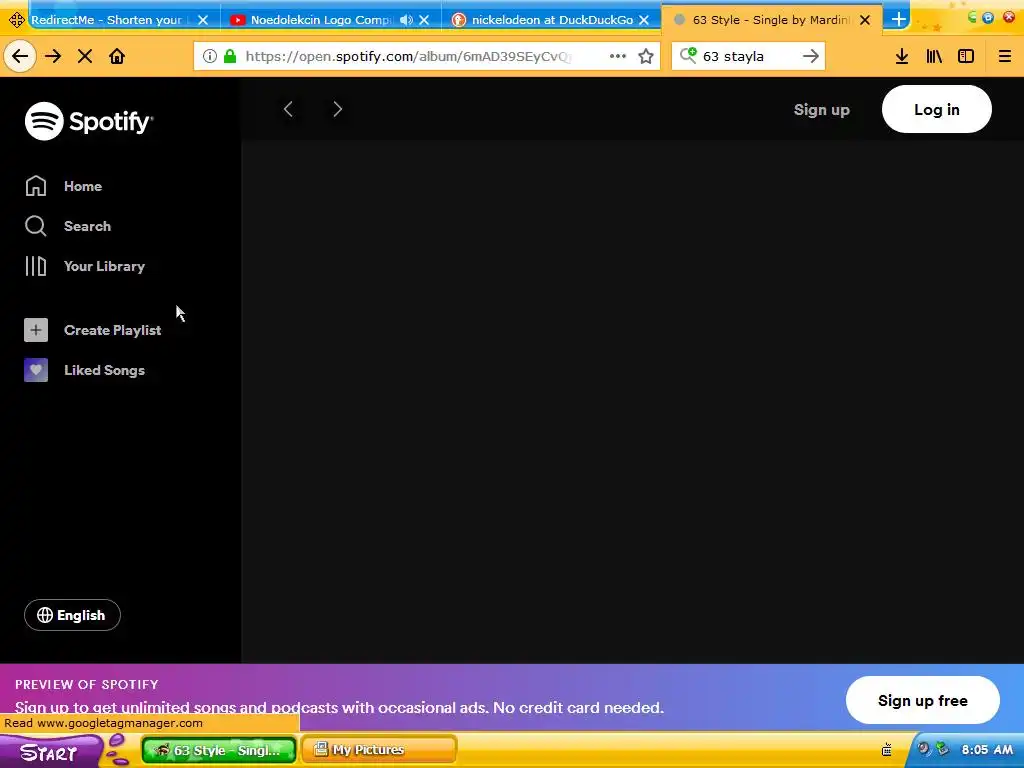The image size is (1024, 768).
Task: Open the hamburger application menu
Action: [1004, 56]
